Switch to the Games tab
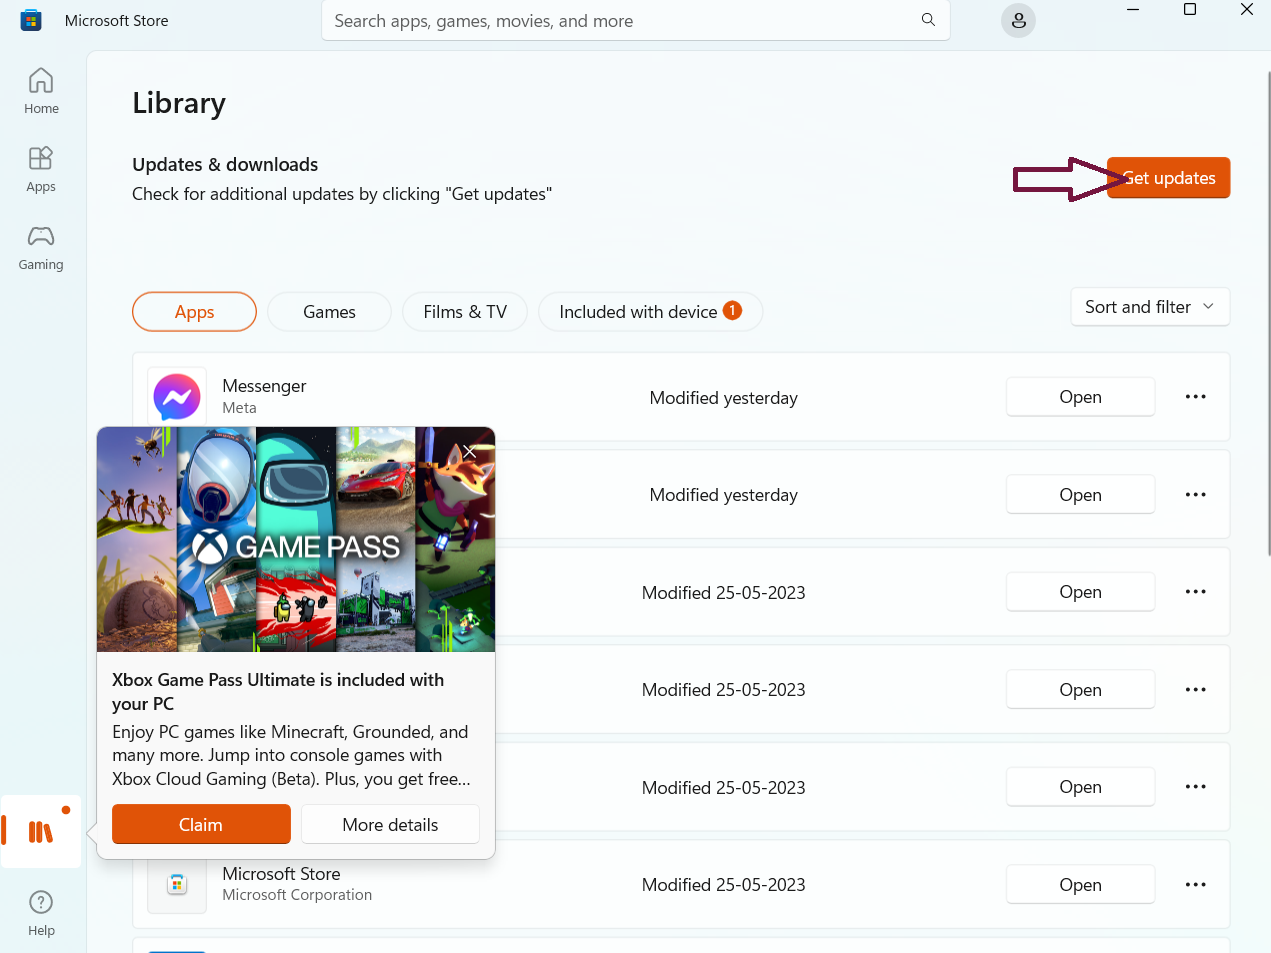The height and width of the screenshot is (953, 1271). pyautogui.click(x=329, y=312)
